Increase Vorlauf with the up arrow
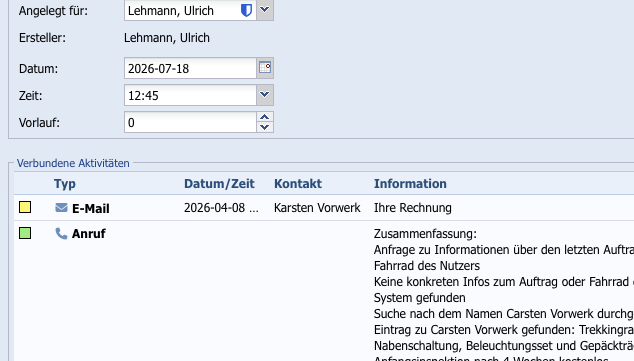Viewport: 634px width, 361px height. pyautogui.click(x=265, y=117)
